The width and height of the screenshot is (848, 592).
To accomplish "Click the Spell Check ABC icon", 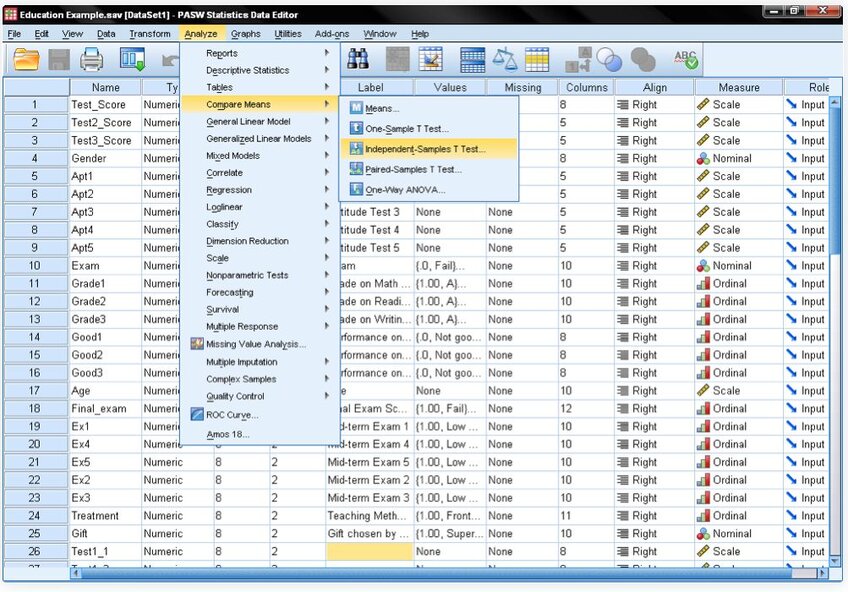I will (x=686, y=60).
